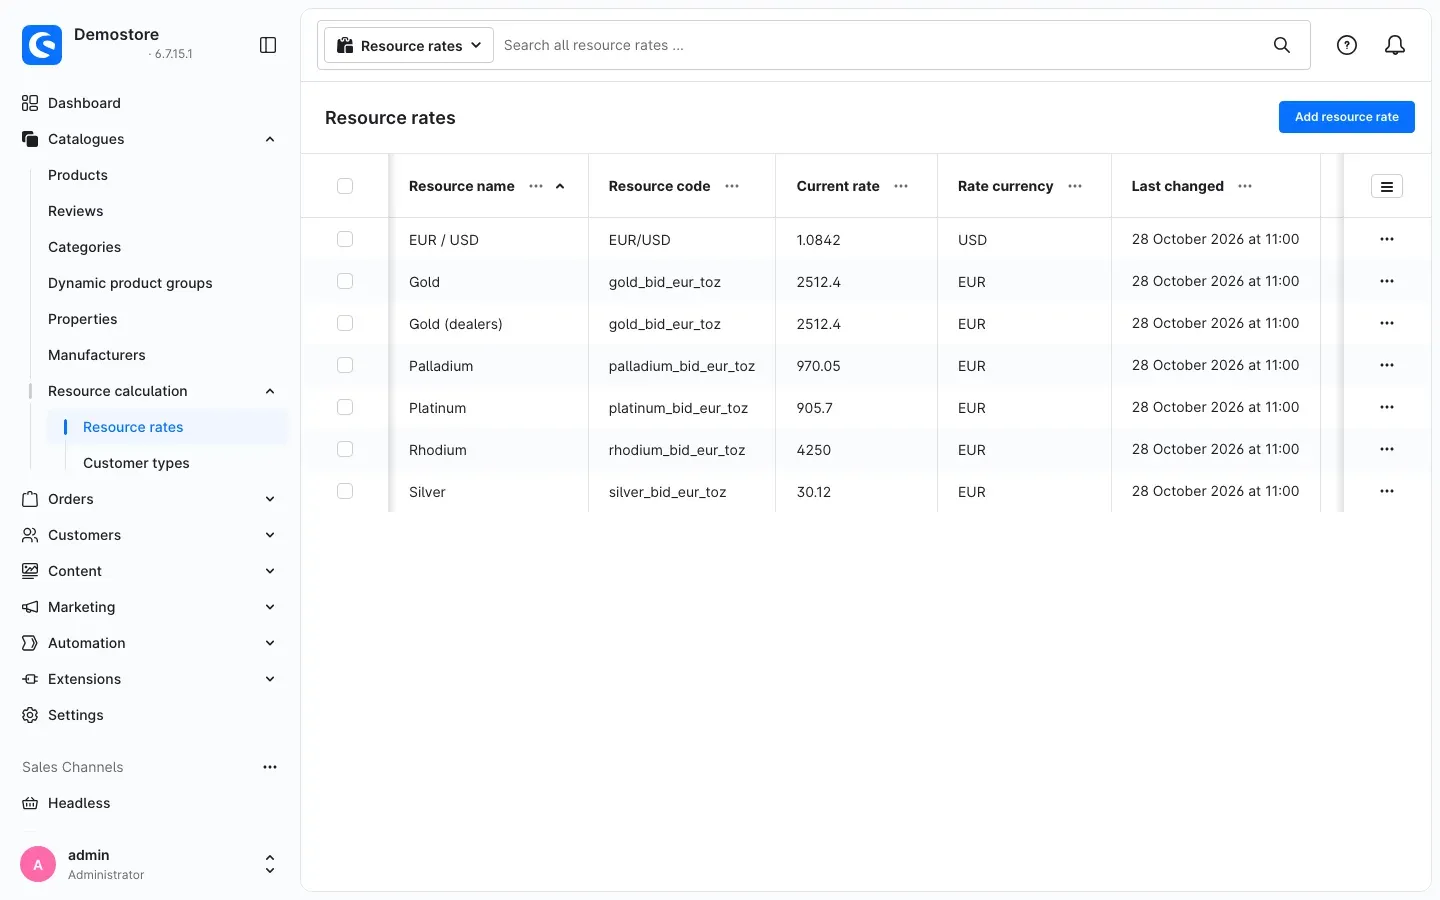Viewport: 1440px width, 900px height.
Task: Open Resource code column options
Action: 732,186
